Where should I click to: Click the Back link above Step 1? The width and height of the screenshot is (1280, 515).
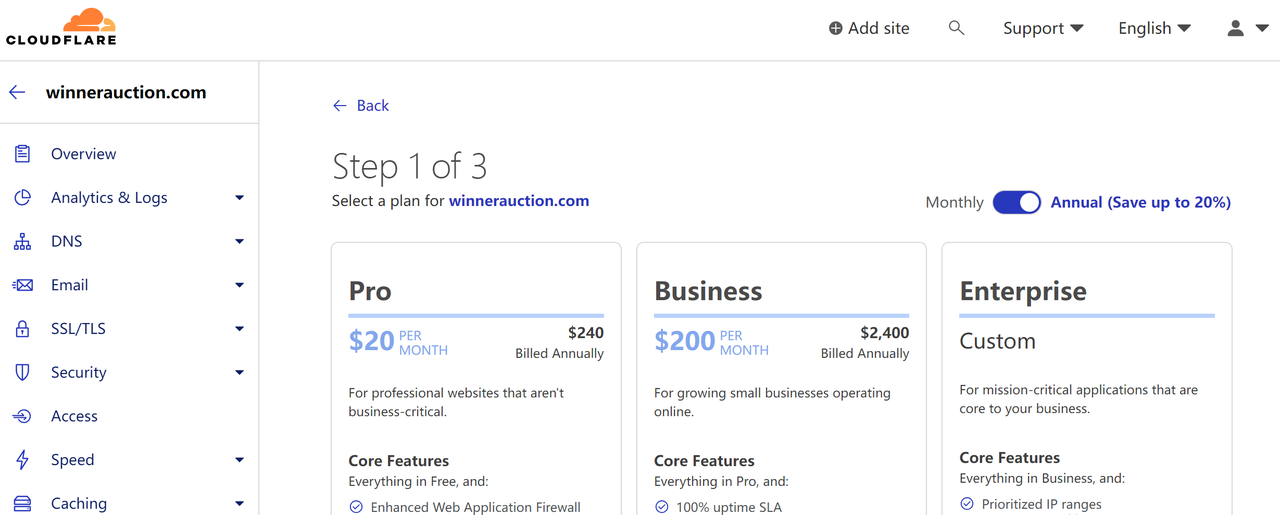tap(361, 105)
